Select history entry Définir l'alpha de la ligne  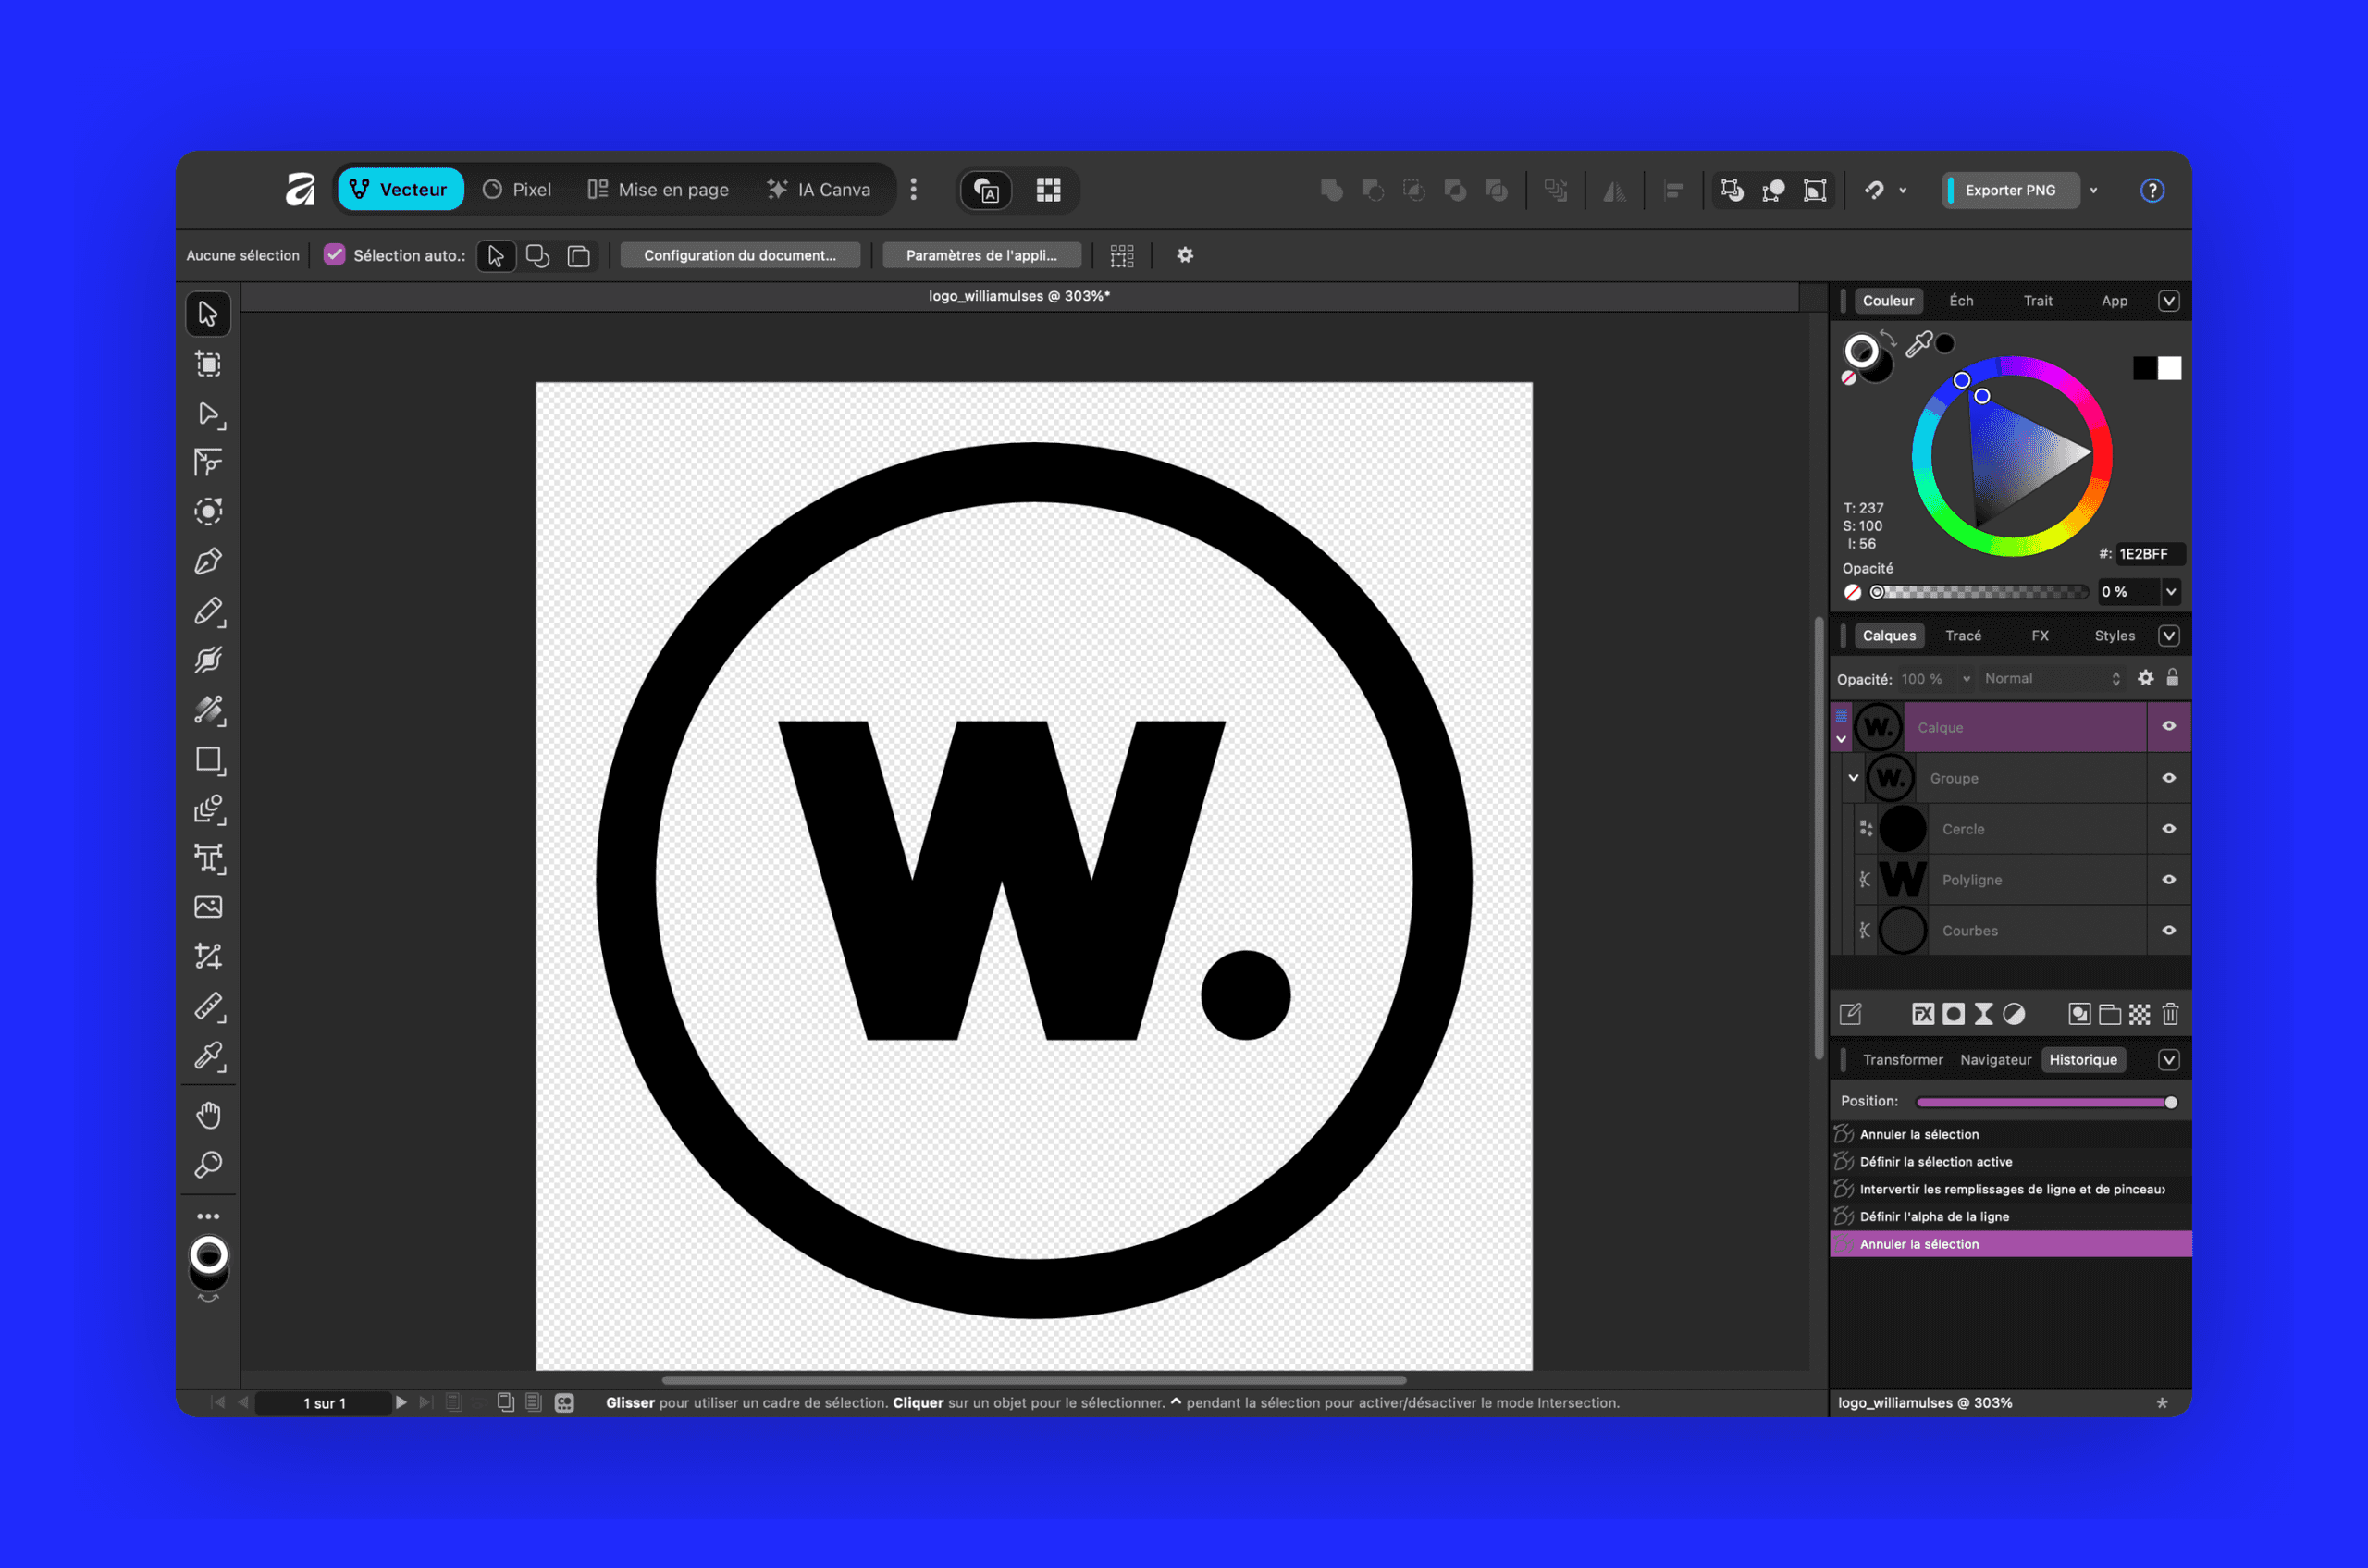2010,1217
